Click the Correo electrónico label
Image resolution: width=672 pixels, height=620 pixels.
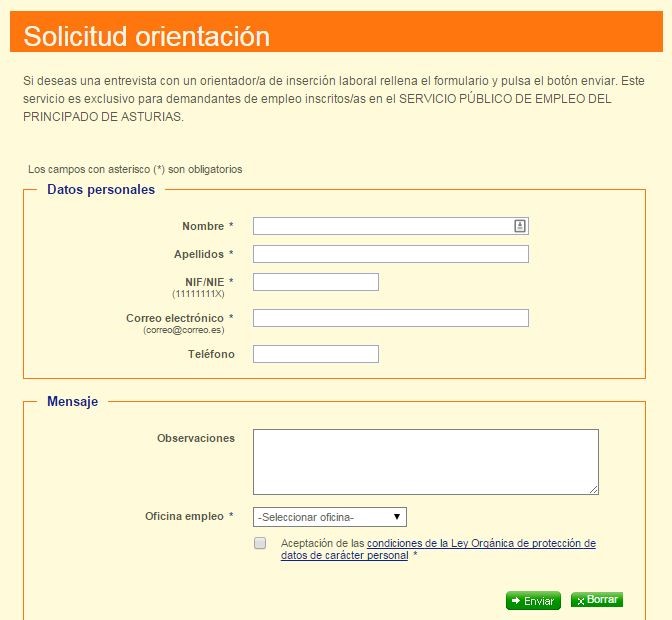[175, 318]
